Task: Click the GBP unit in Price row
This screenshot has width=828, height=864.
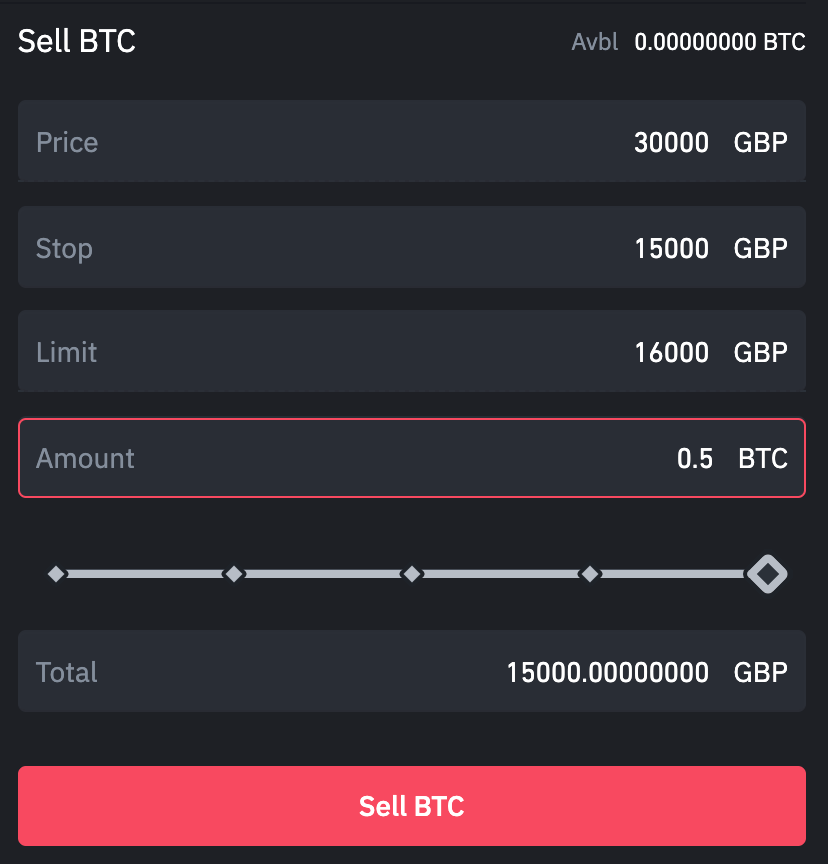Action: (x=761, y=142)
